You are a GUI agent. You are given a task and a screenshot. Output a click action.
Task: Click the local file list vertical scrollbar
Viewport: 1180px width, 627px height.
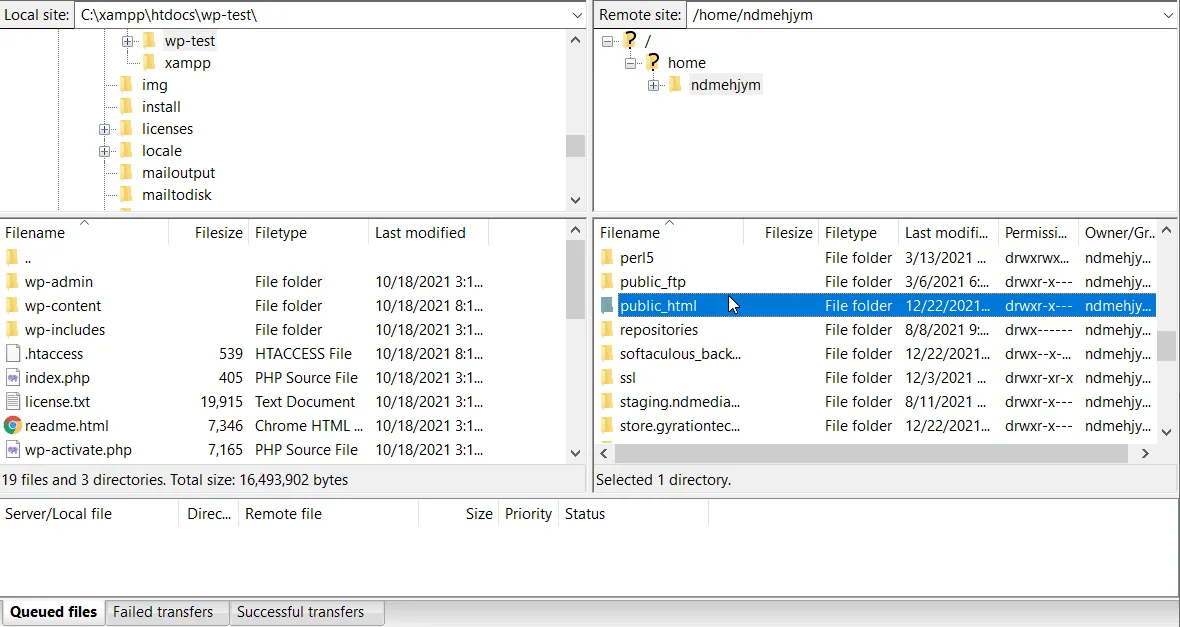click(x=576, y=280)
